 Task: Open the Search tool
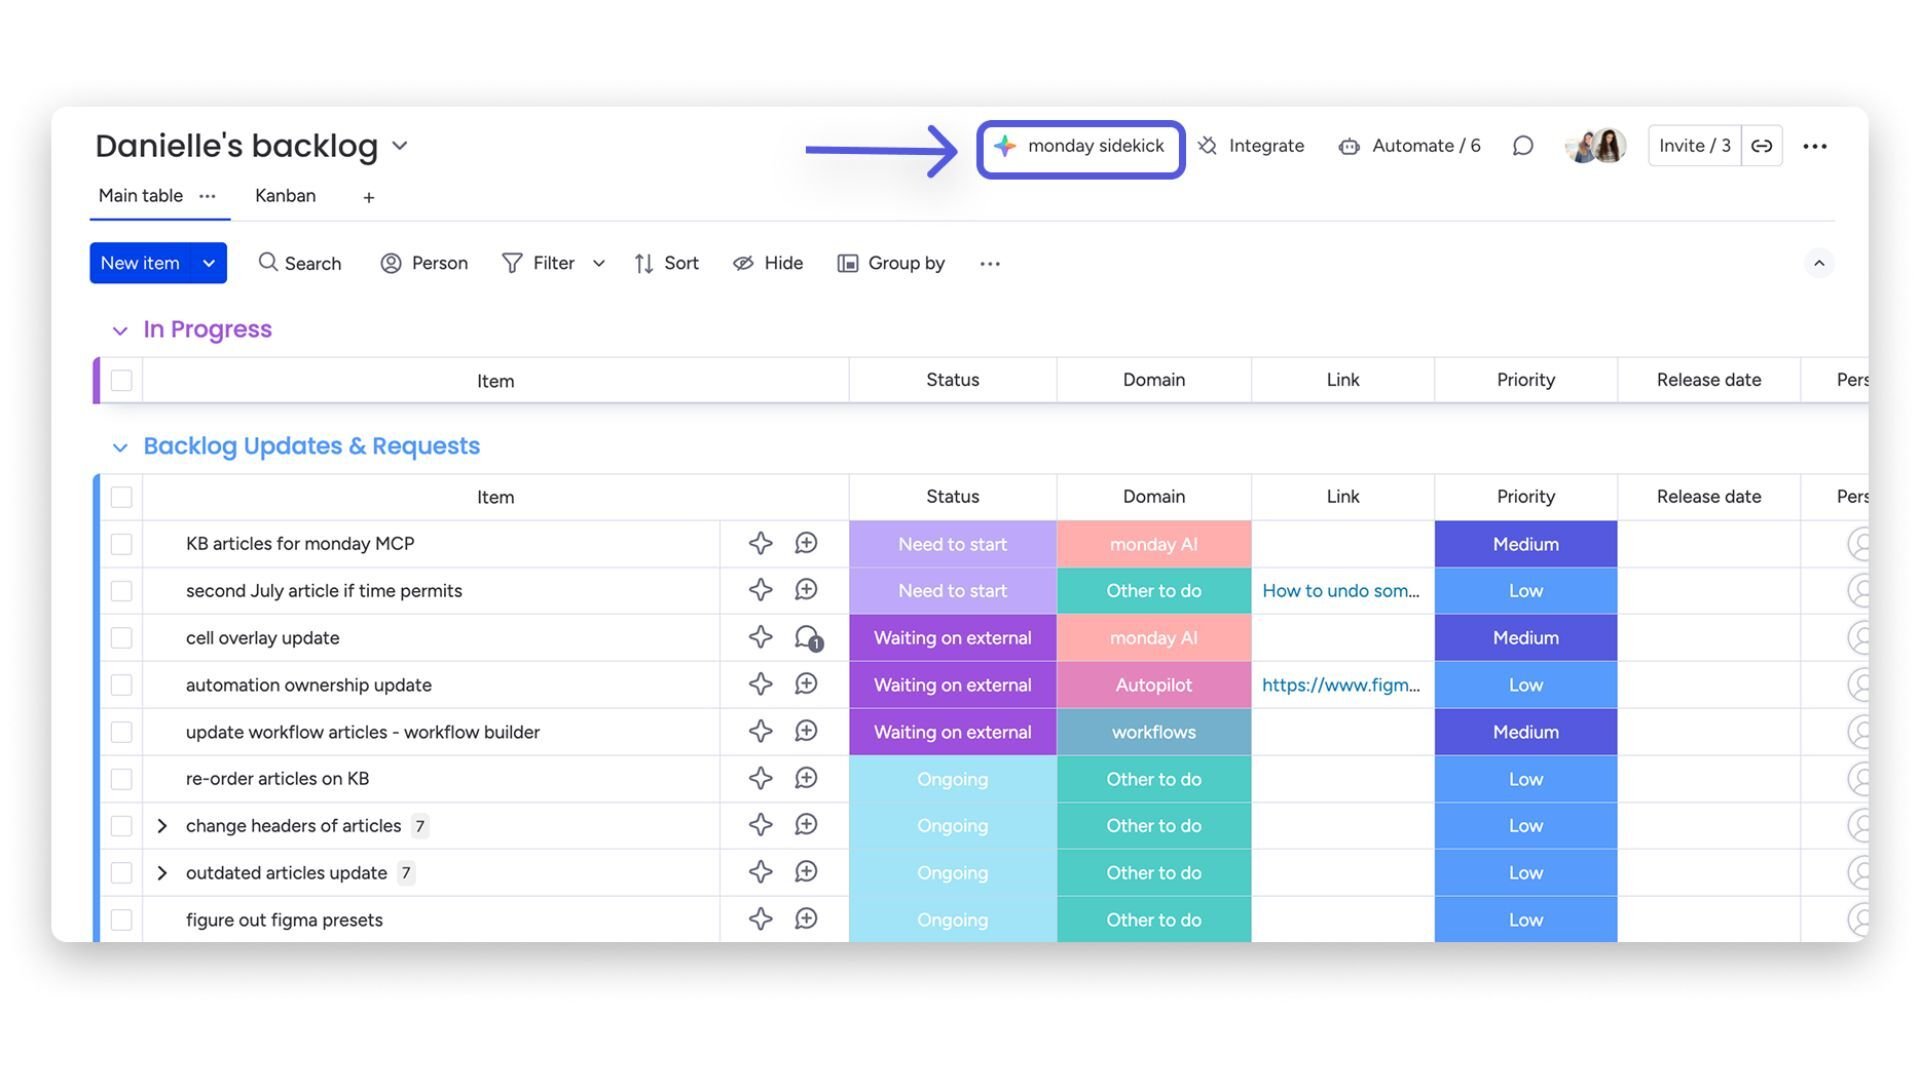(x=299, y=263)
